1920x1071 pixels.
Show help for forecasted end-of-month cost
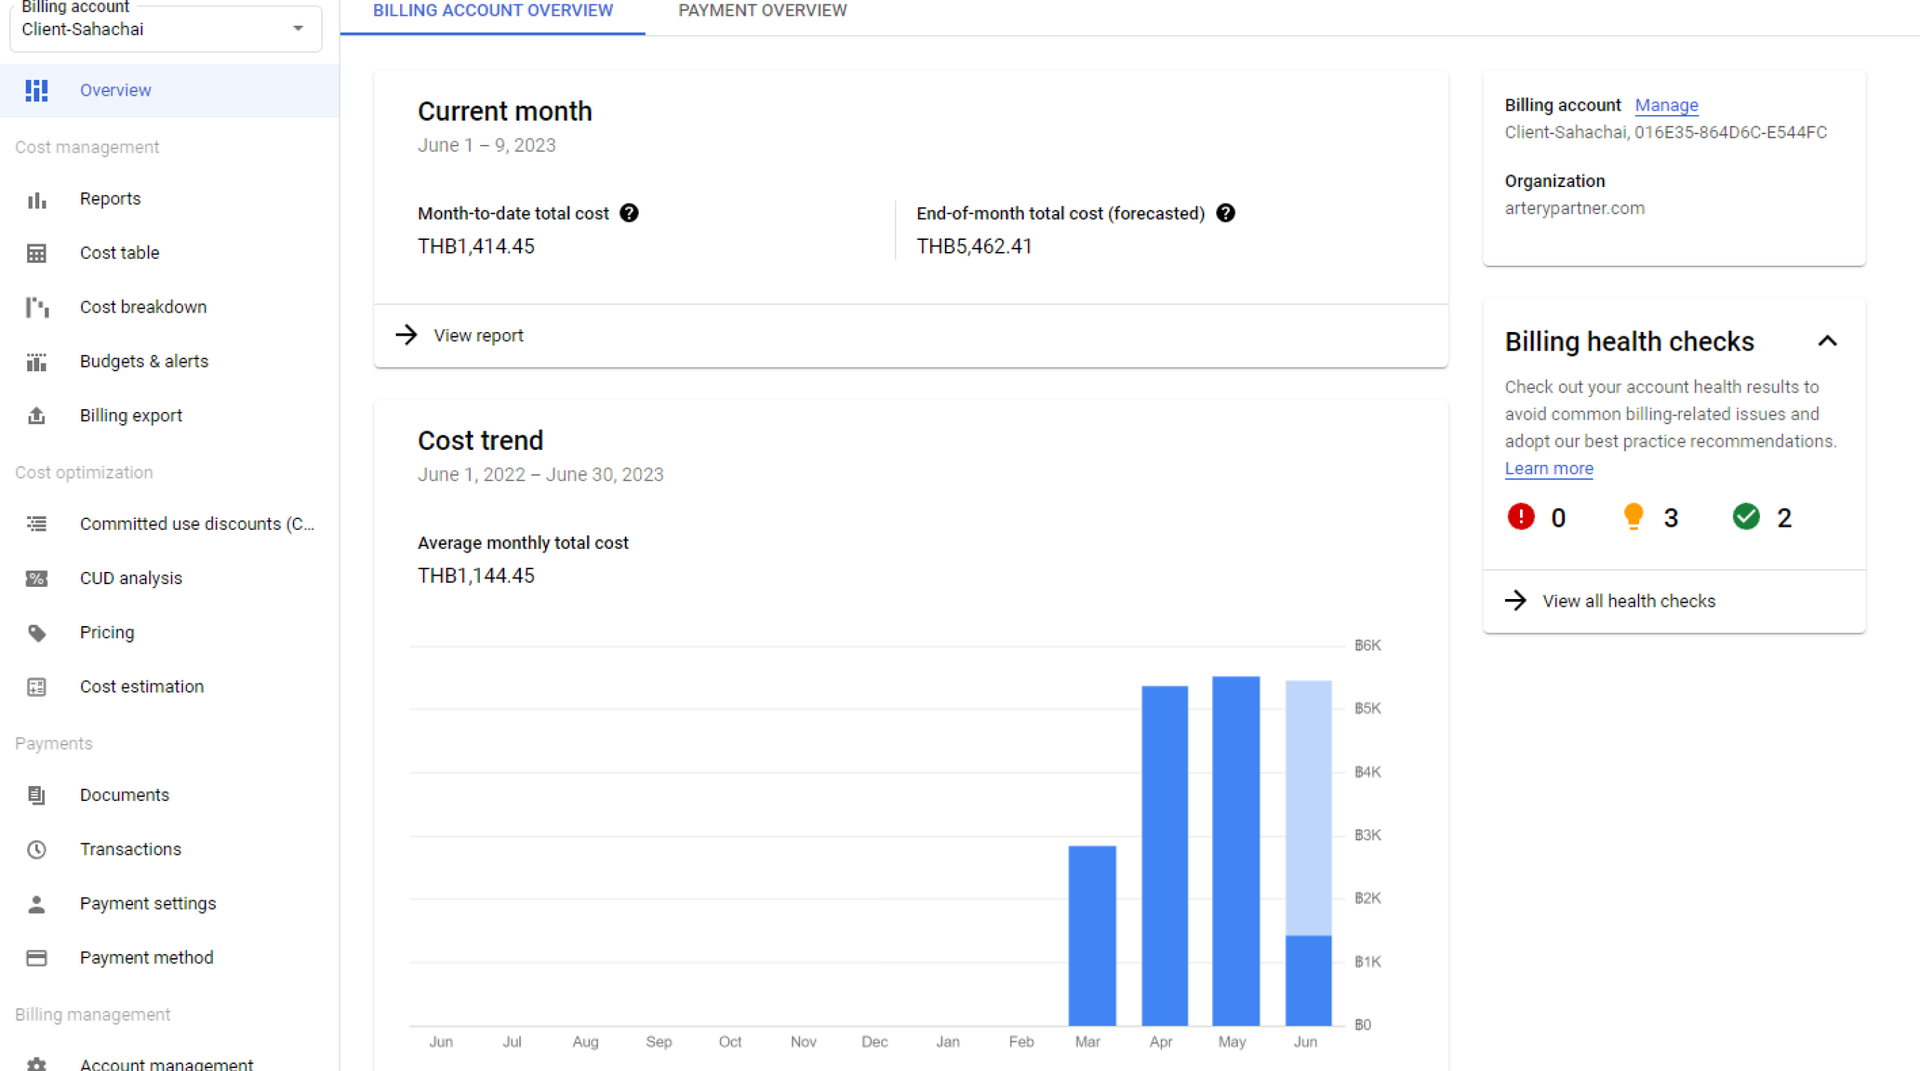tap(1225, 213)
